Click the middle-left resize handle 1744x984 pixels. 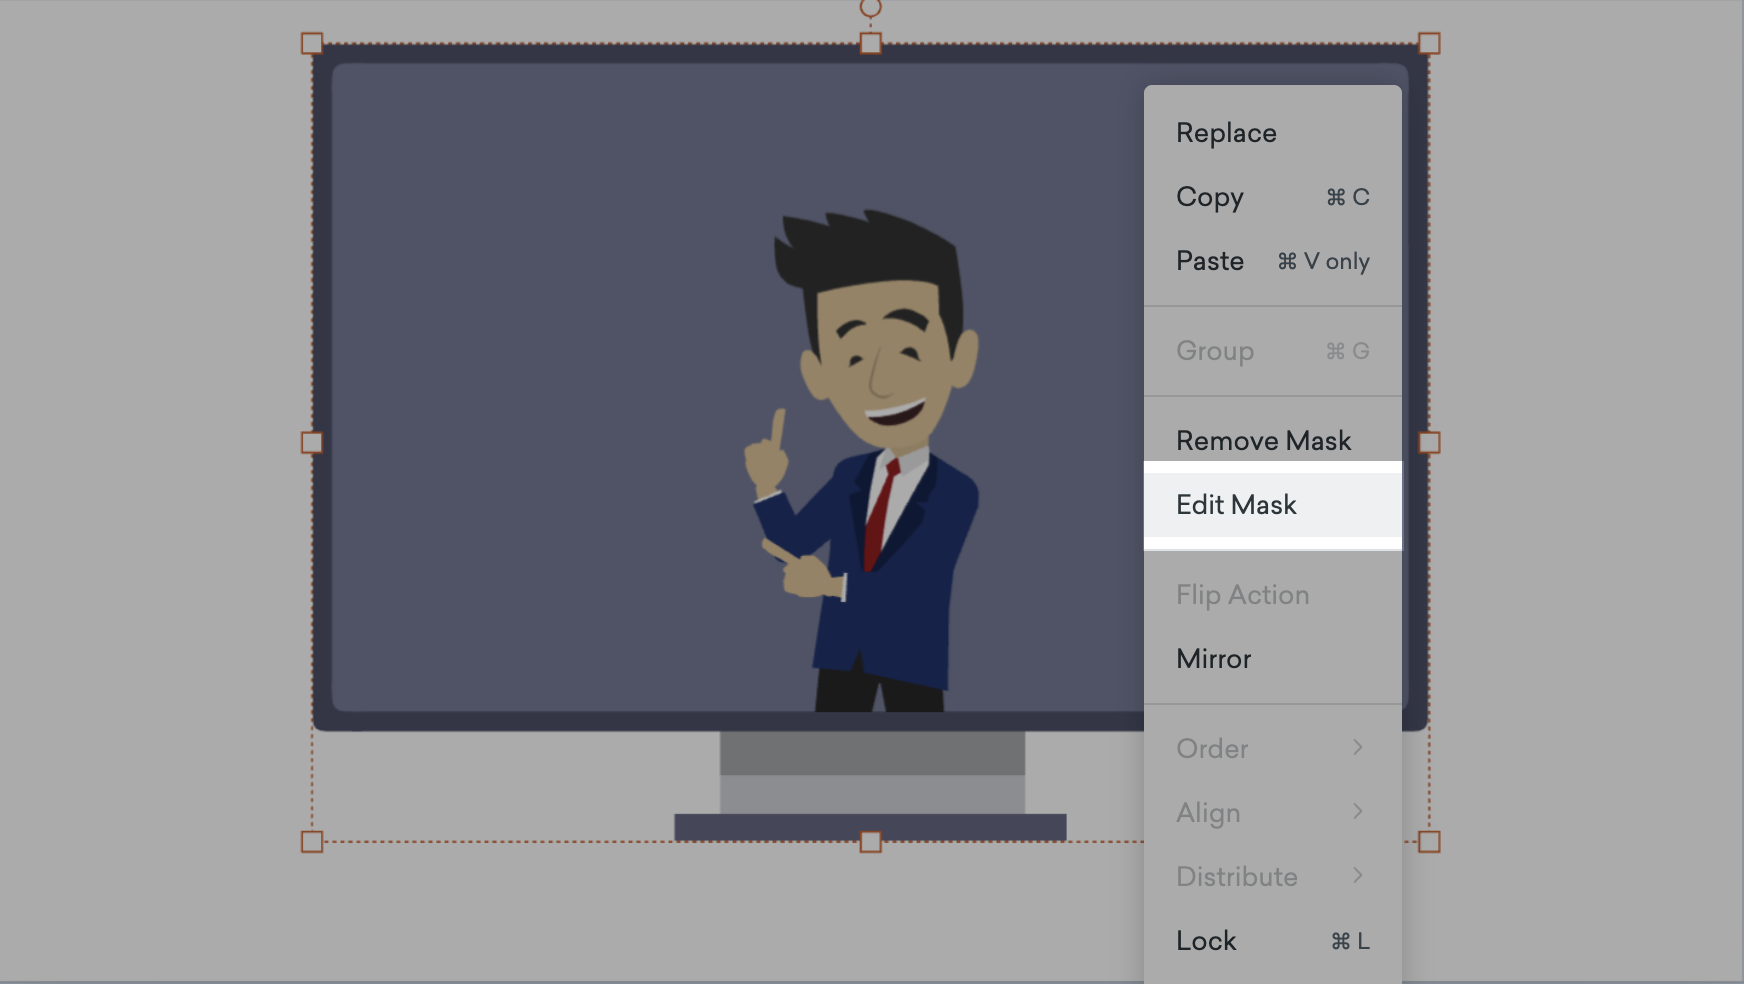[312, 442]
